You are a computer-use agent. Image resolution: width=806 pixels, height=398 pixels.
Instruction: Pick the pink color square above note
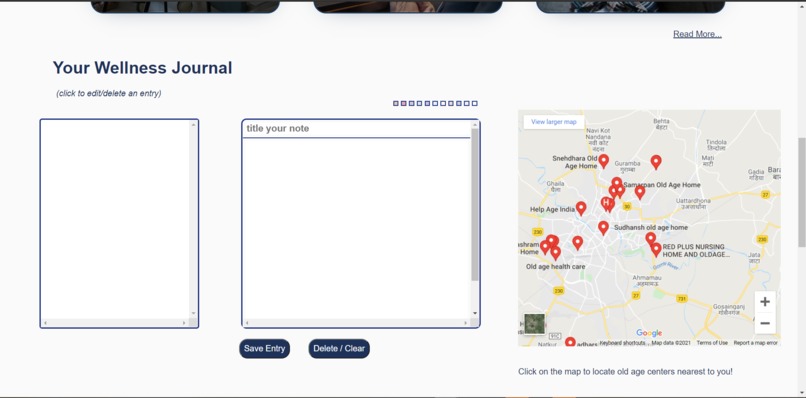pyautogui.click(x=404, y=103)
